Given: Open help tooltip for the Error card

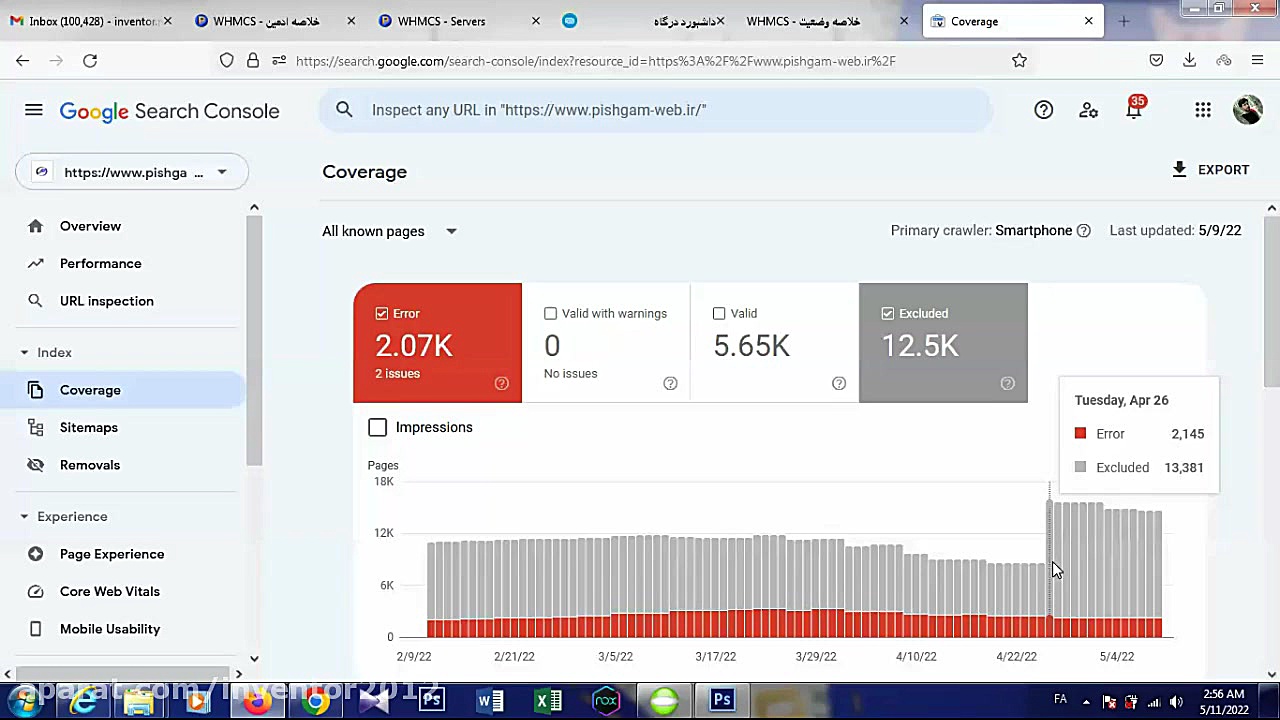Looking at the screenshot, I should coord(502,383).
